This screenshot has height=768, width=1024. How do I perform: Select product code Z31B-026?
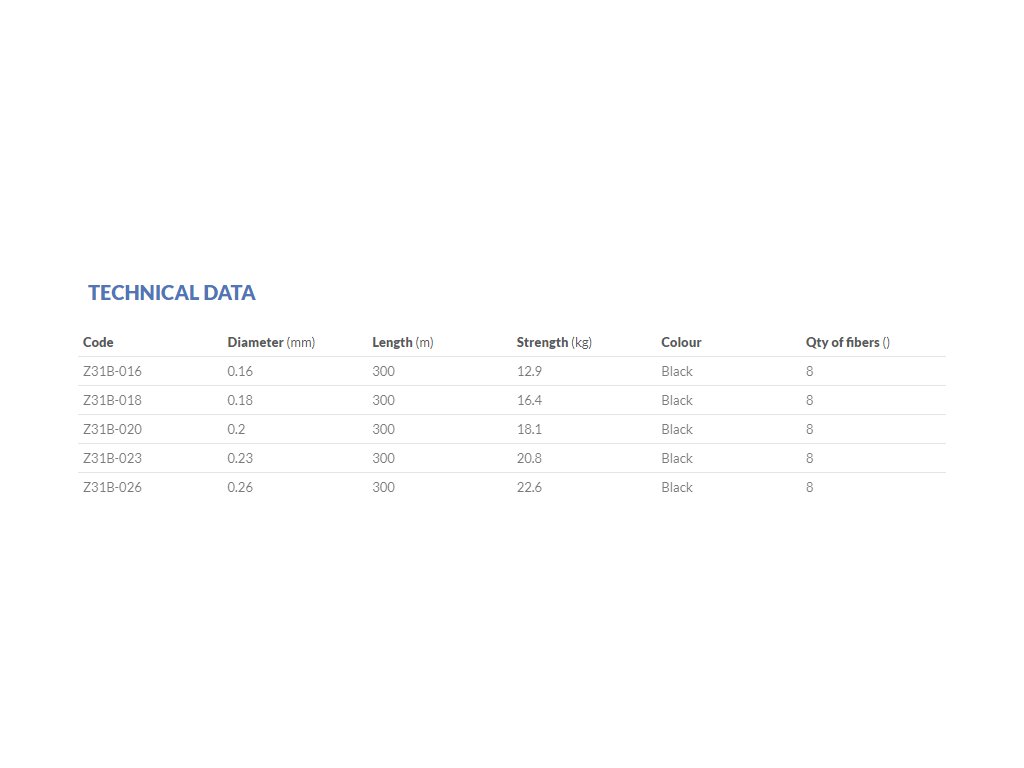coord(112,487)
